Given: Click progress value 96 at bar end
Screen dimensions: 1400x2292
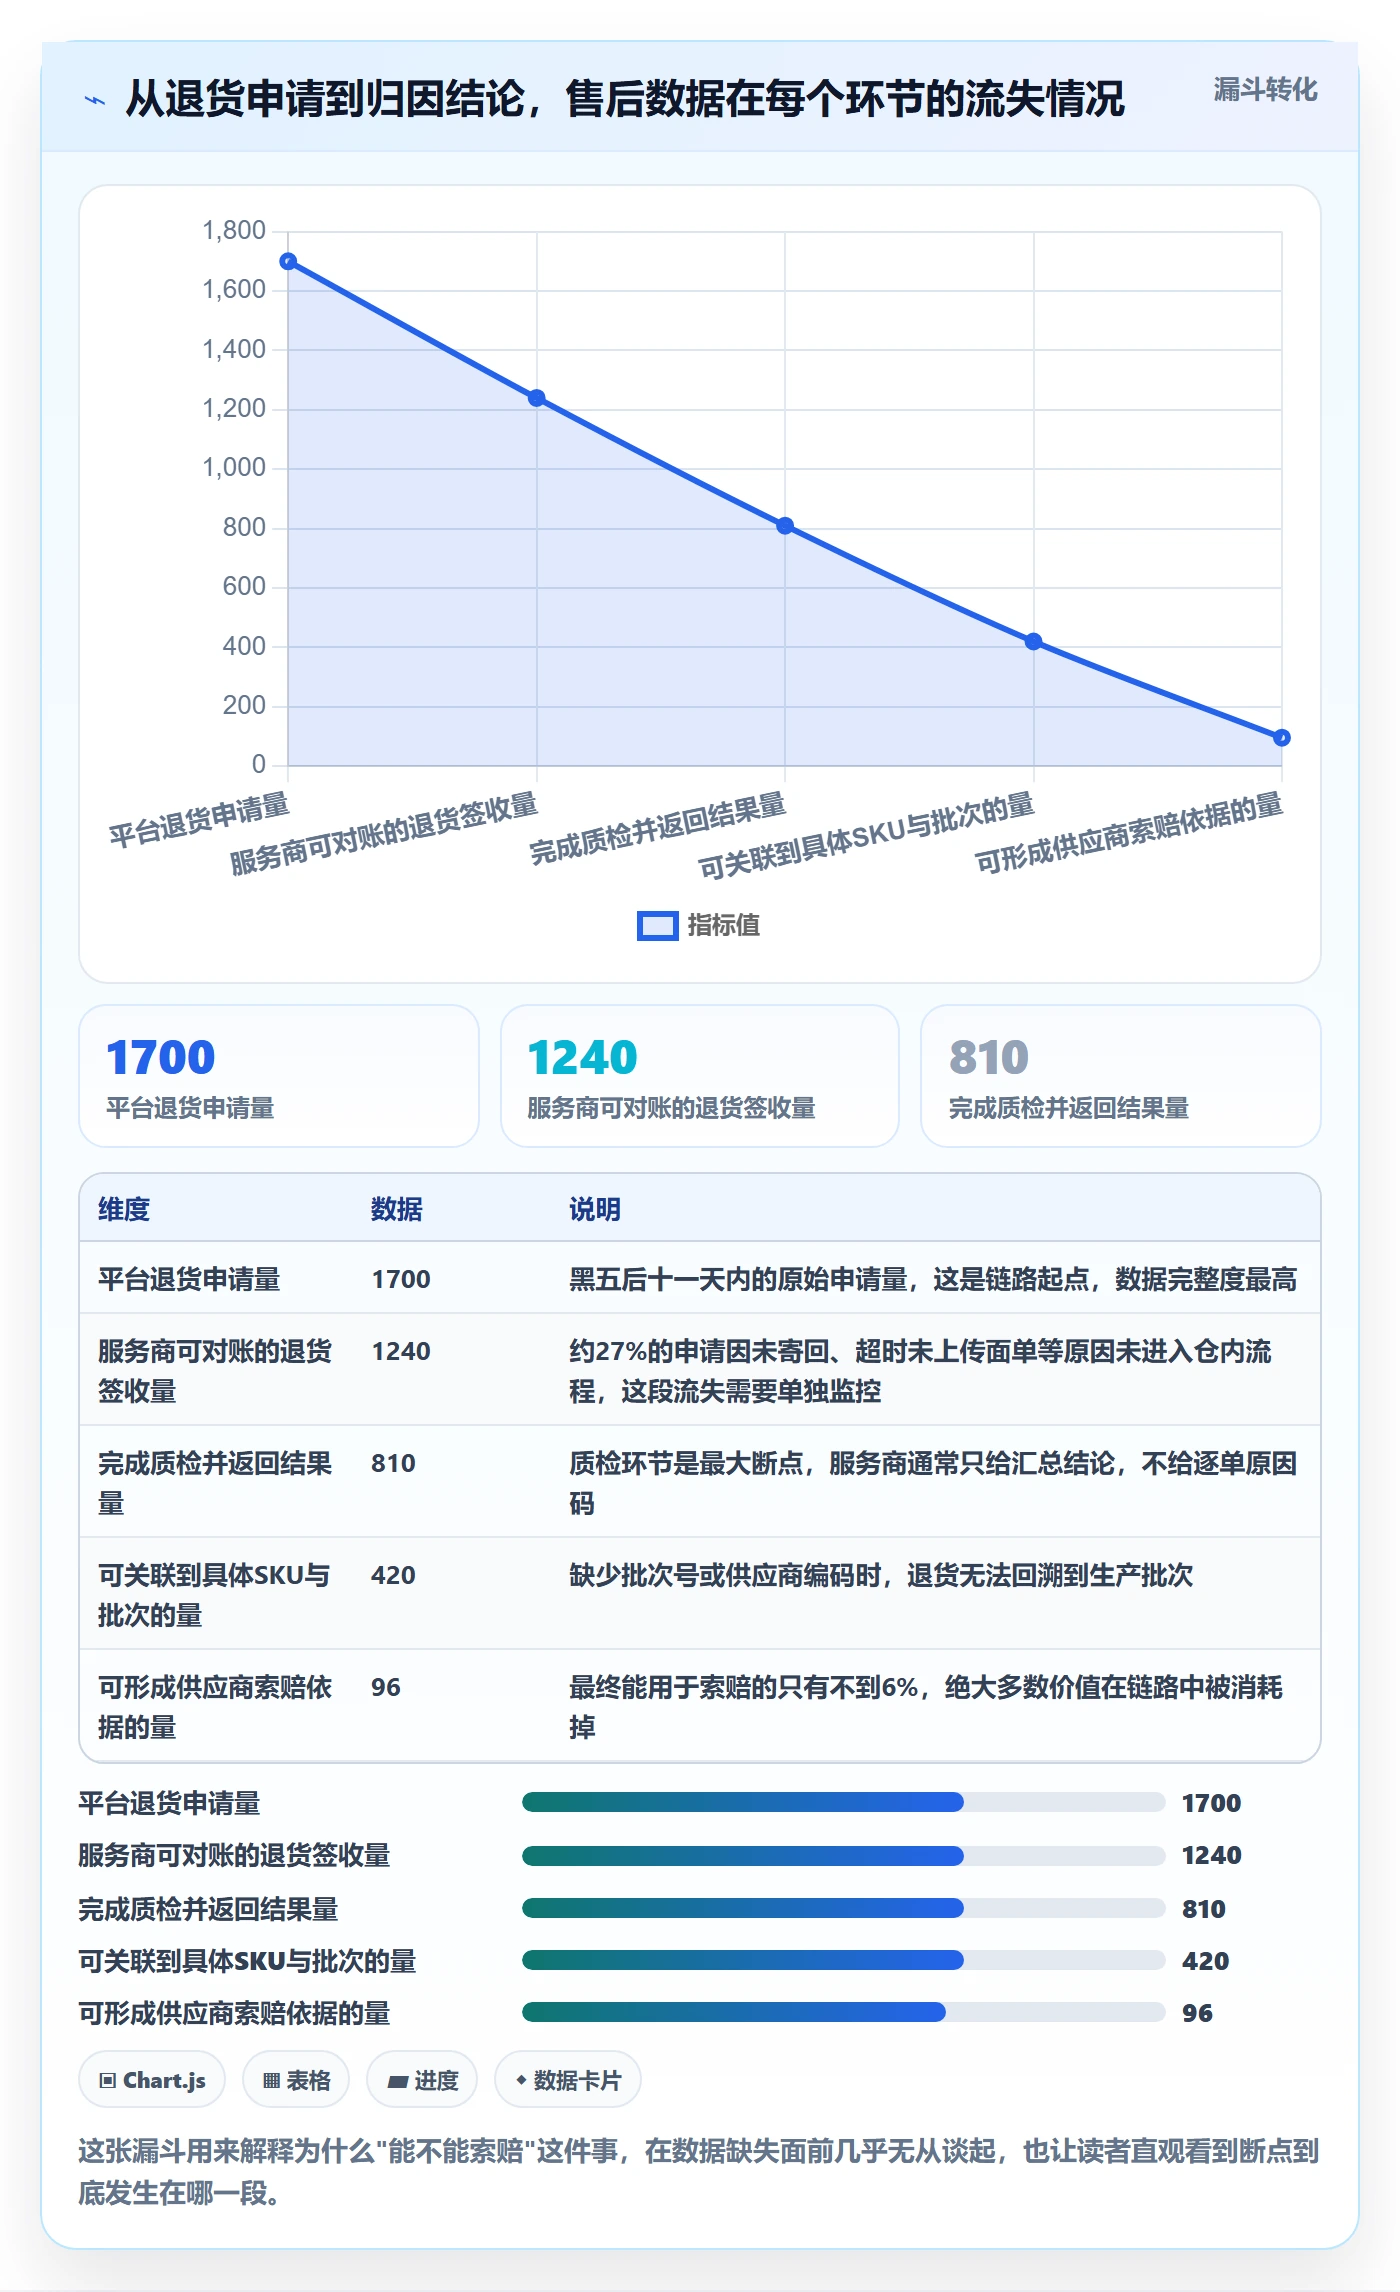Looking at the screenshot, I should (x=1197, y=2013).
